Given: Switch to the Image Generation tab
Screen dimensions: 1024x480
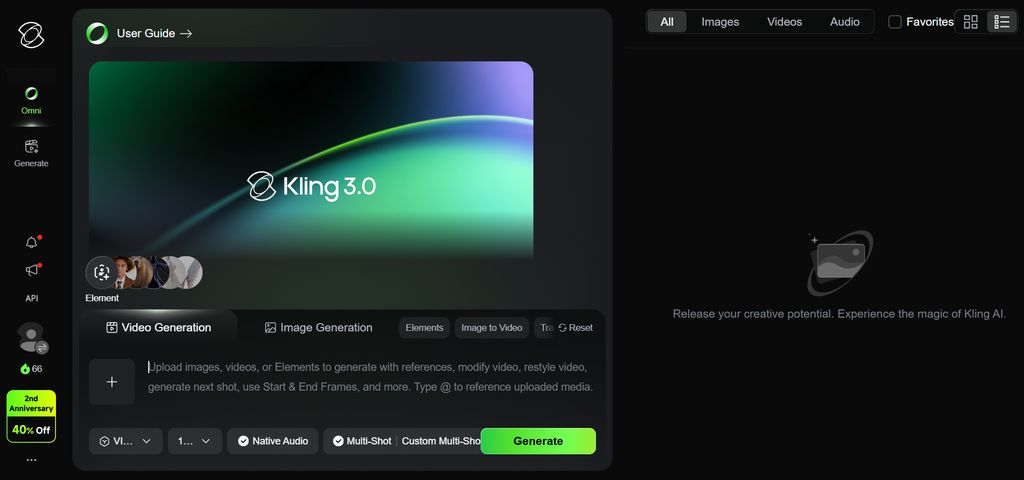Looking at the screenshot, I should pos(319,328).
